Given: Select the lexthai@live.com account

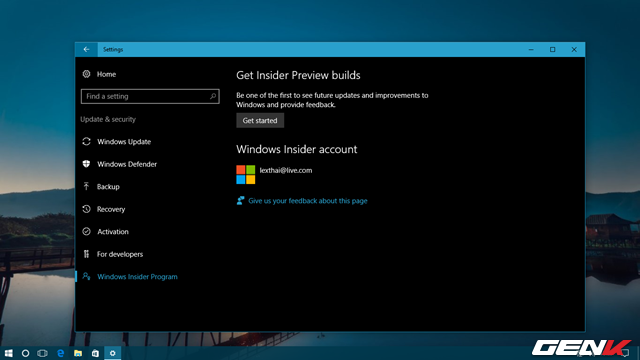Looking at the screenshot, I should pyautogui.click(x=286, y=170).
